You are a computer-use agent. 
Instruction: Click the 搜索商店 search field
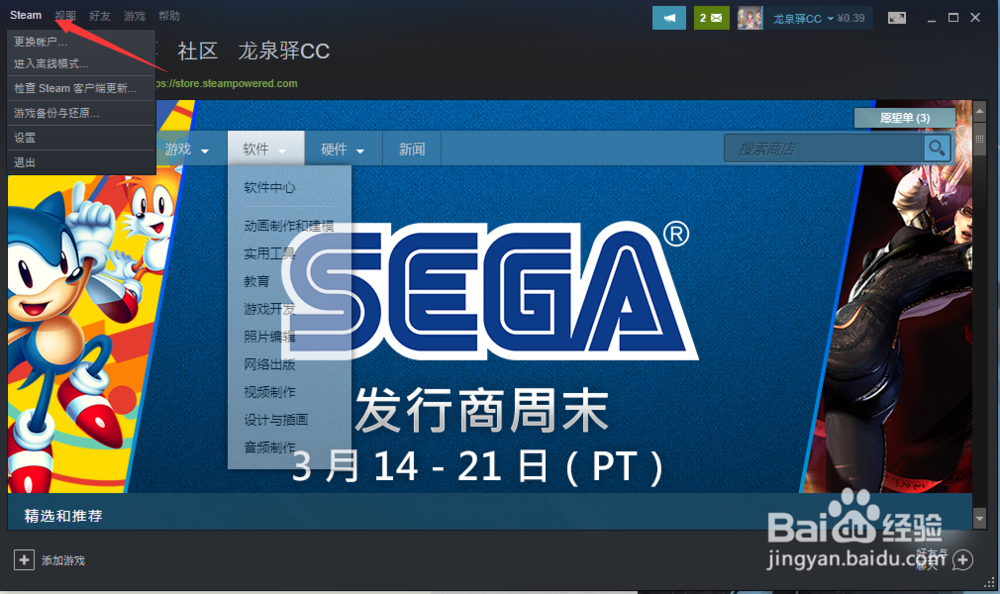point(825,149)
